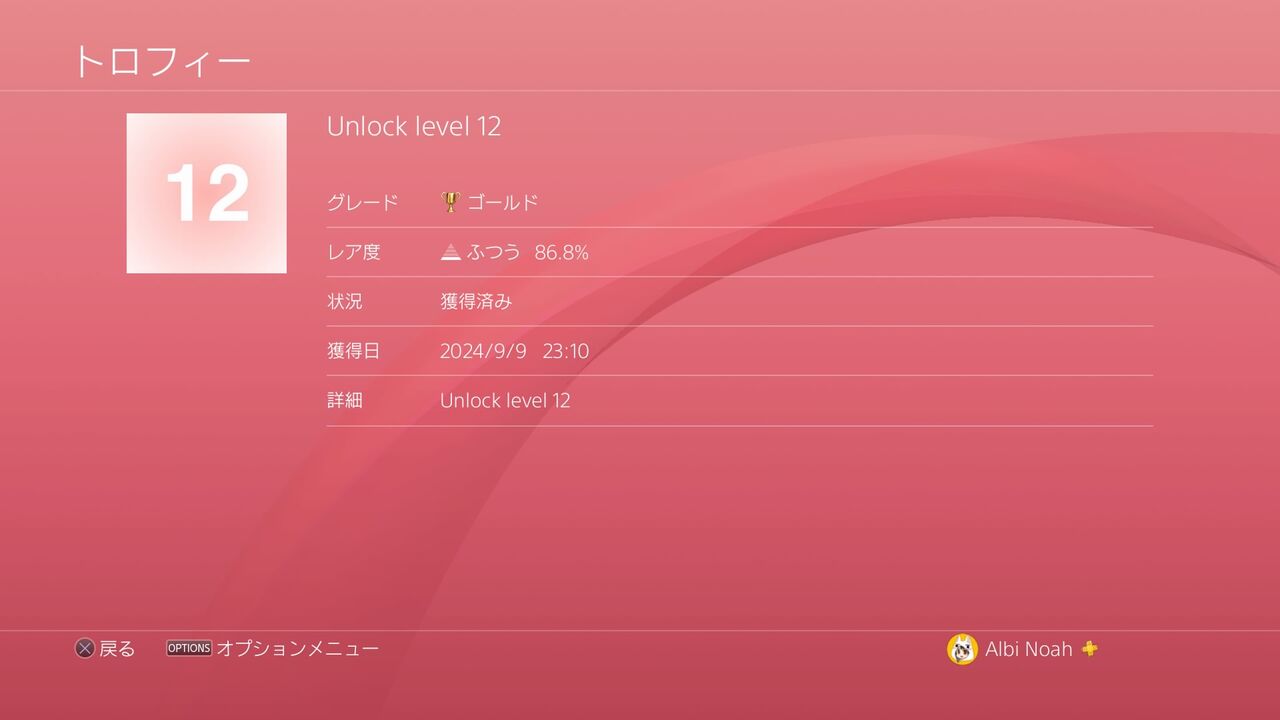Select the level 12 trophy image
1280x720 pixels.
(207, 193)
